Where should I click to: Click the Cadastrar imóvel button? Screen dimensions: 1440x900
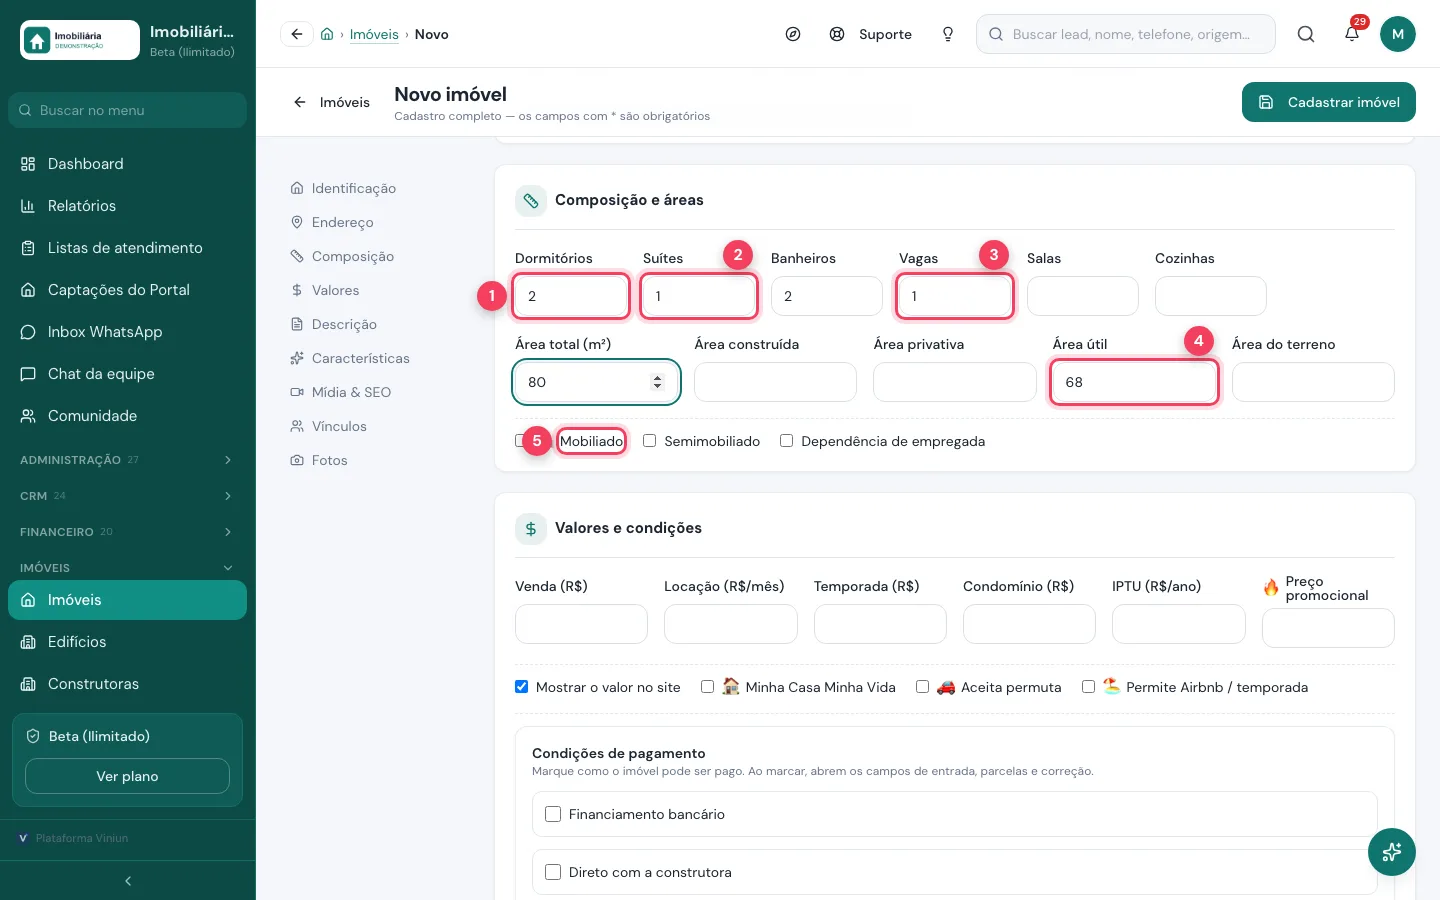coord(1329,102)
